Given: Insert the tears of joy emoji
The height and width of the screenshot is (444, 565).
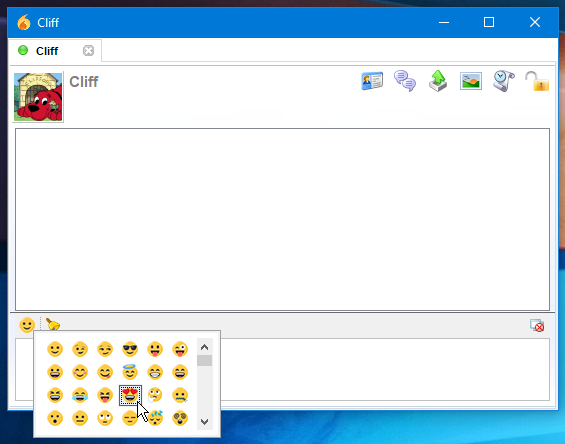Looking at the screenshot, I should pos(80,395).
